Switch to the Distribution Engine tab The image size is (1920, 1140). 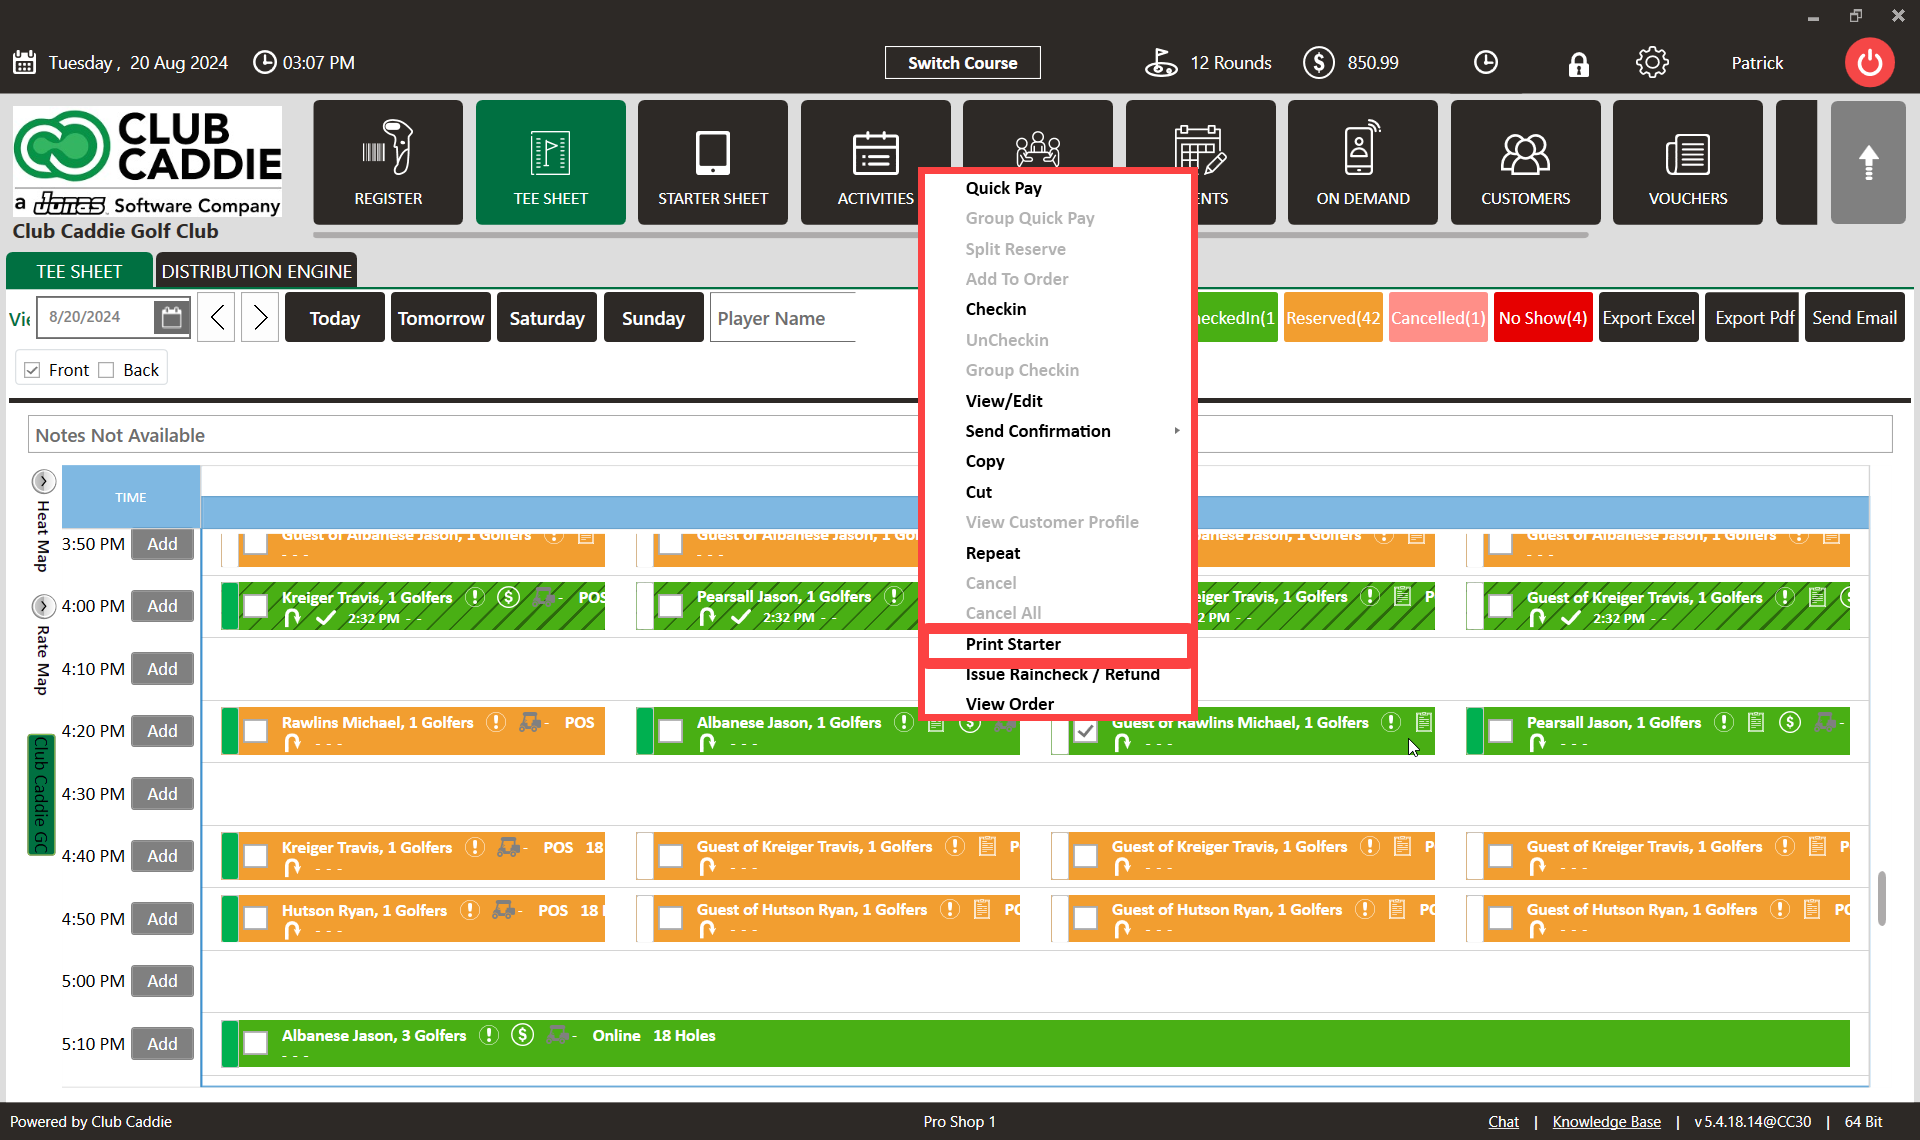256,271
